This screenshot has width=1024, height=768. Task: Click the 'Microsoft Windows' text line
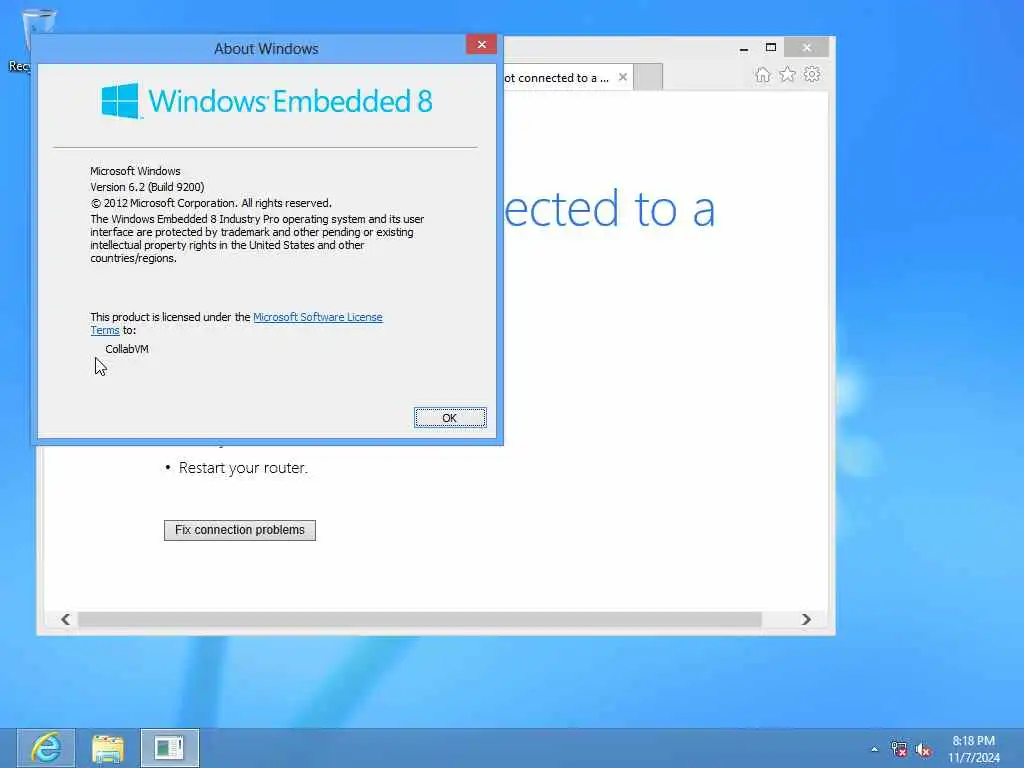click(x=135, y=171)
